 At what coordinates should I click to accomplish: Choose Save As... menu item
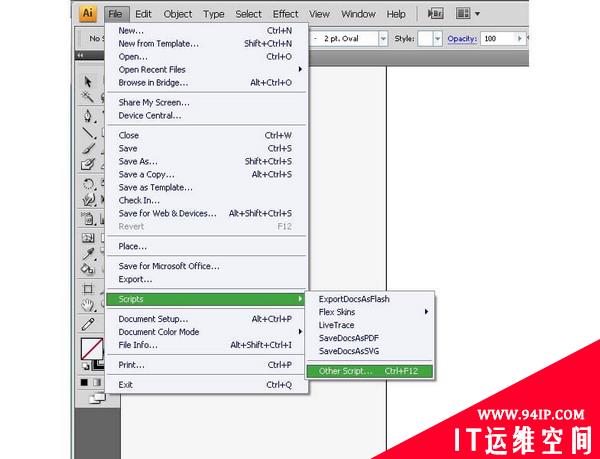pos(206,161)
